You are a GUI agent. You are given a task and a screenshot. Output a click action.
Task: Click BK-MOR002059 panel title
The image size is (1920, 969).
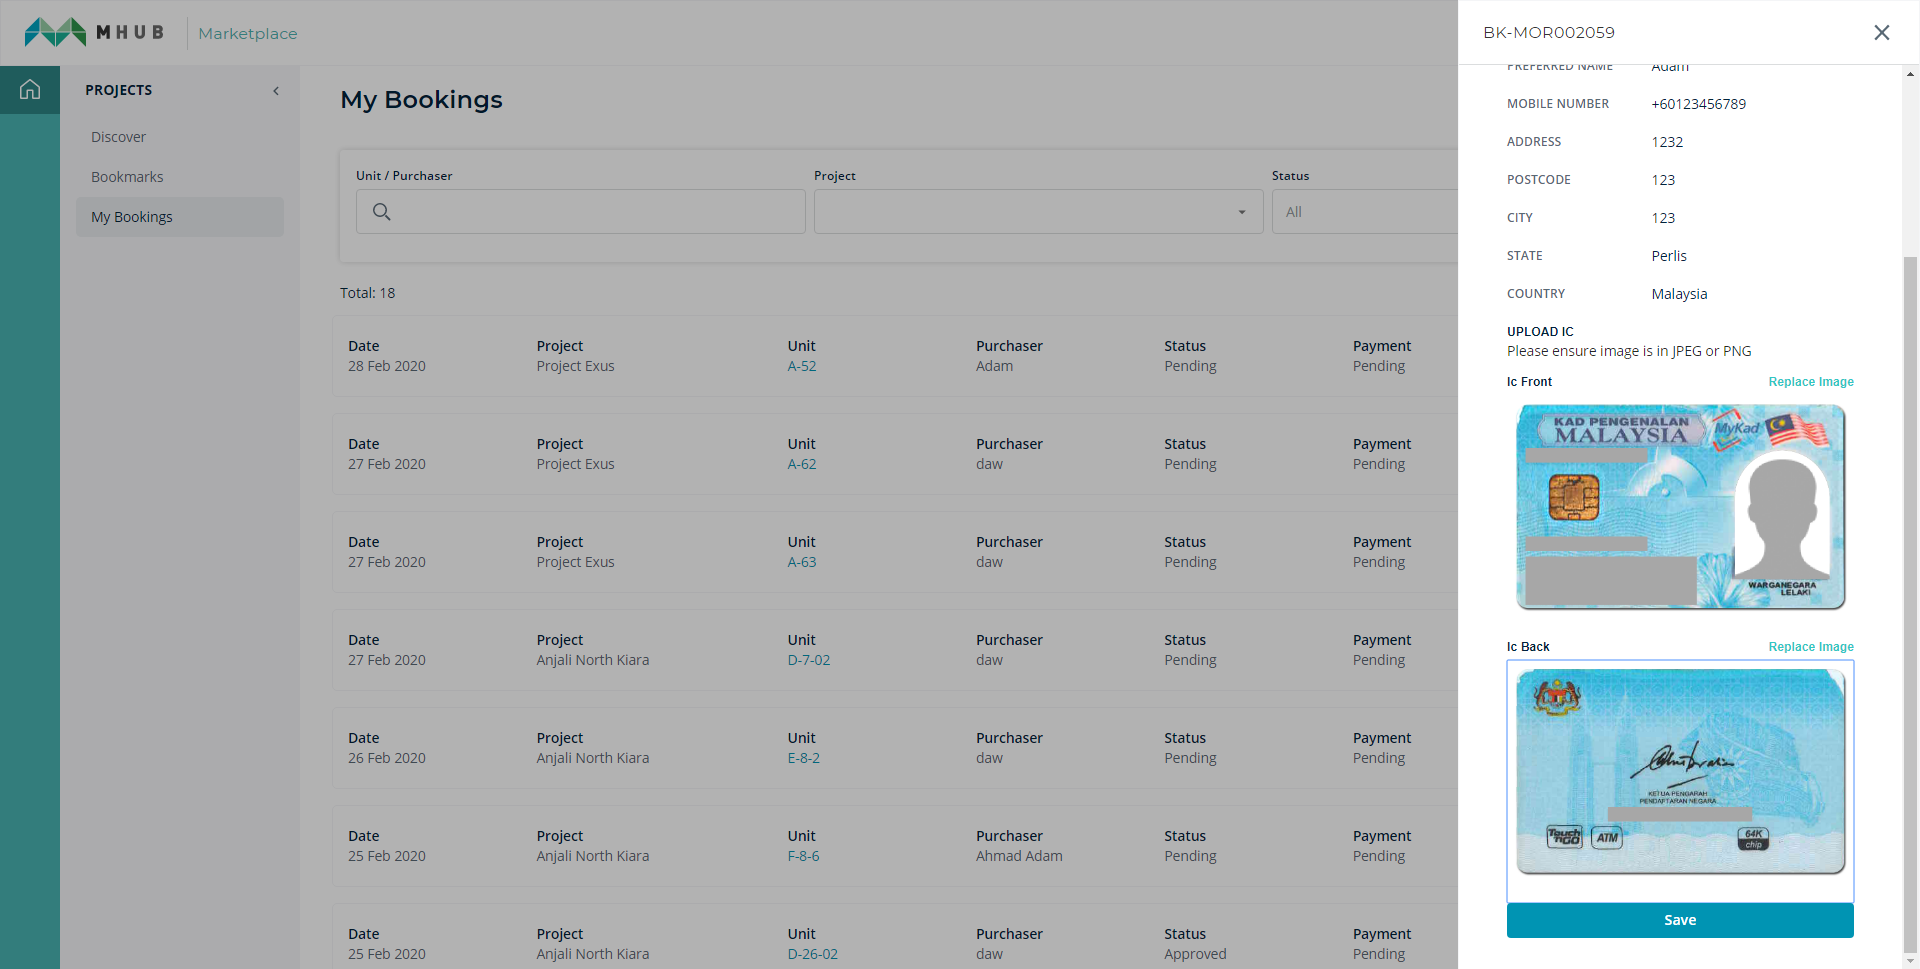1548,33
